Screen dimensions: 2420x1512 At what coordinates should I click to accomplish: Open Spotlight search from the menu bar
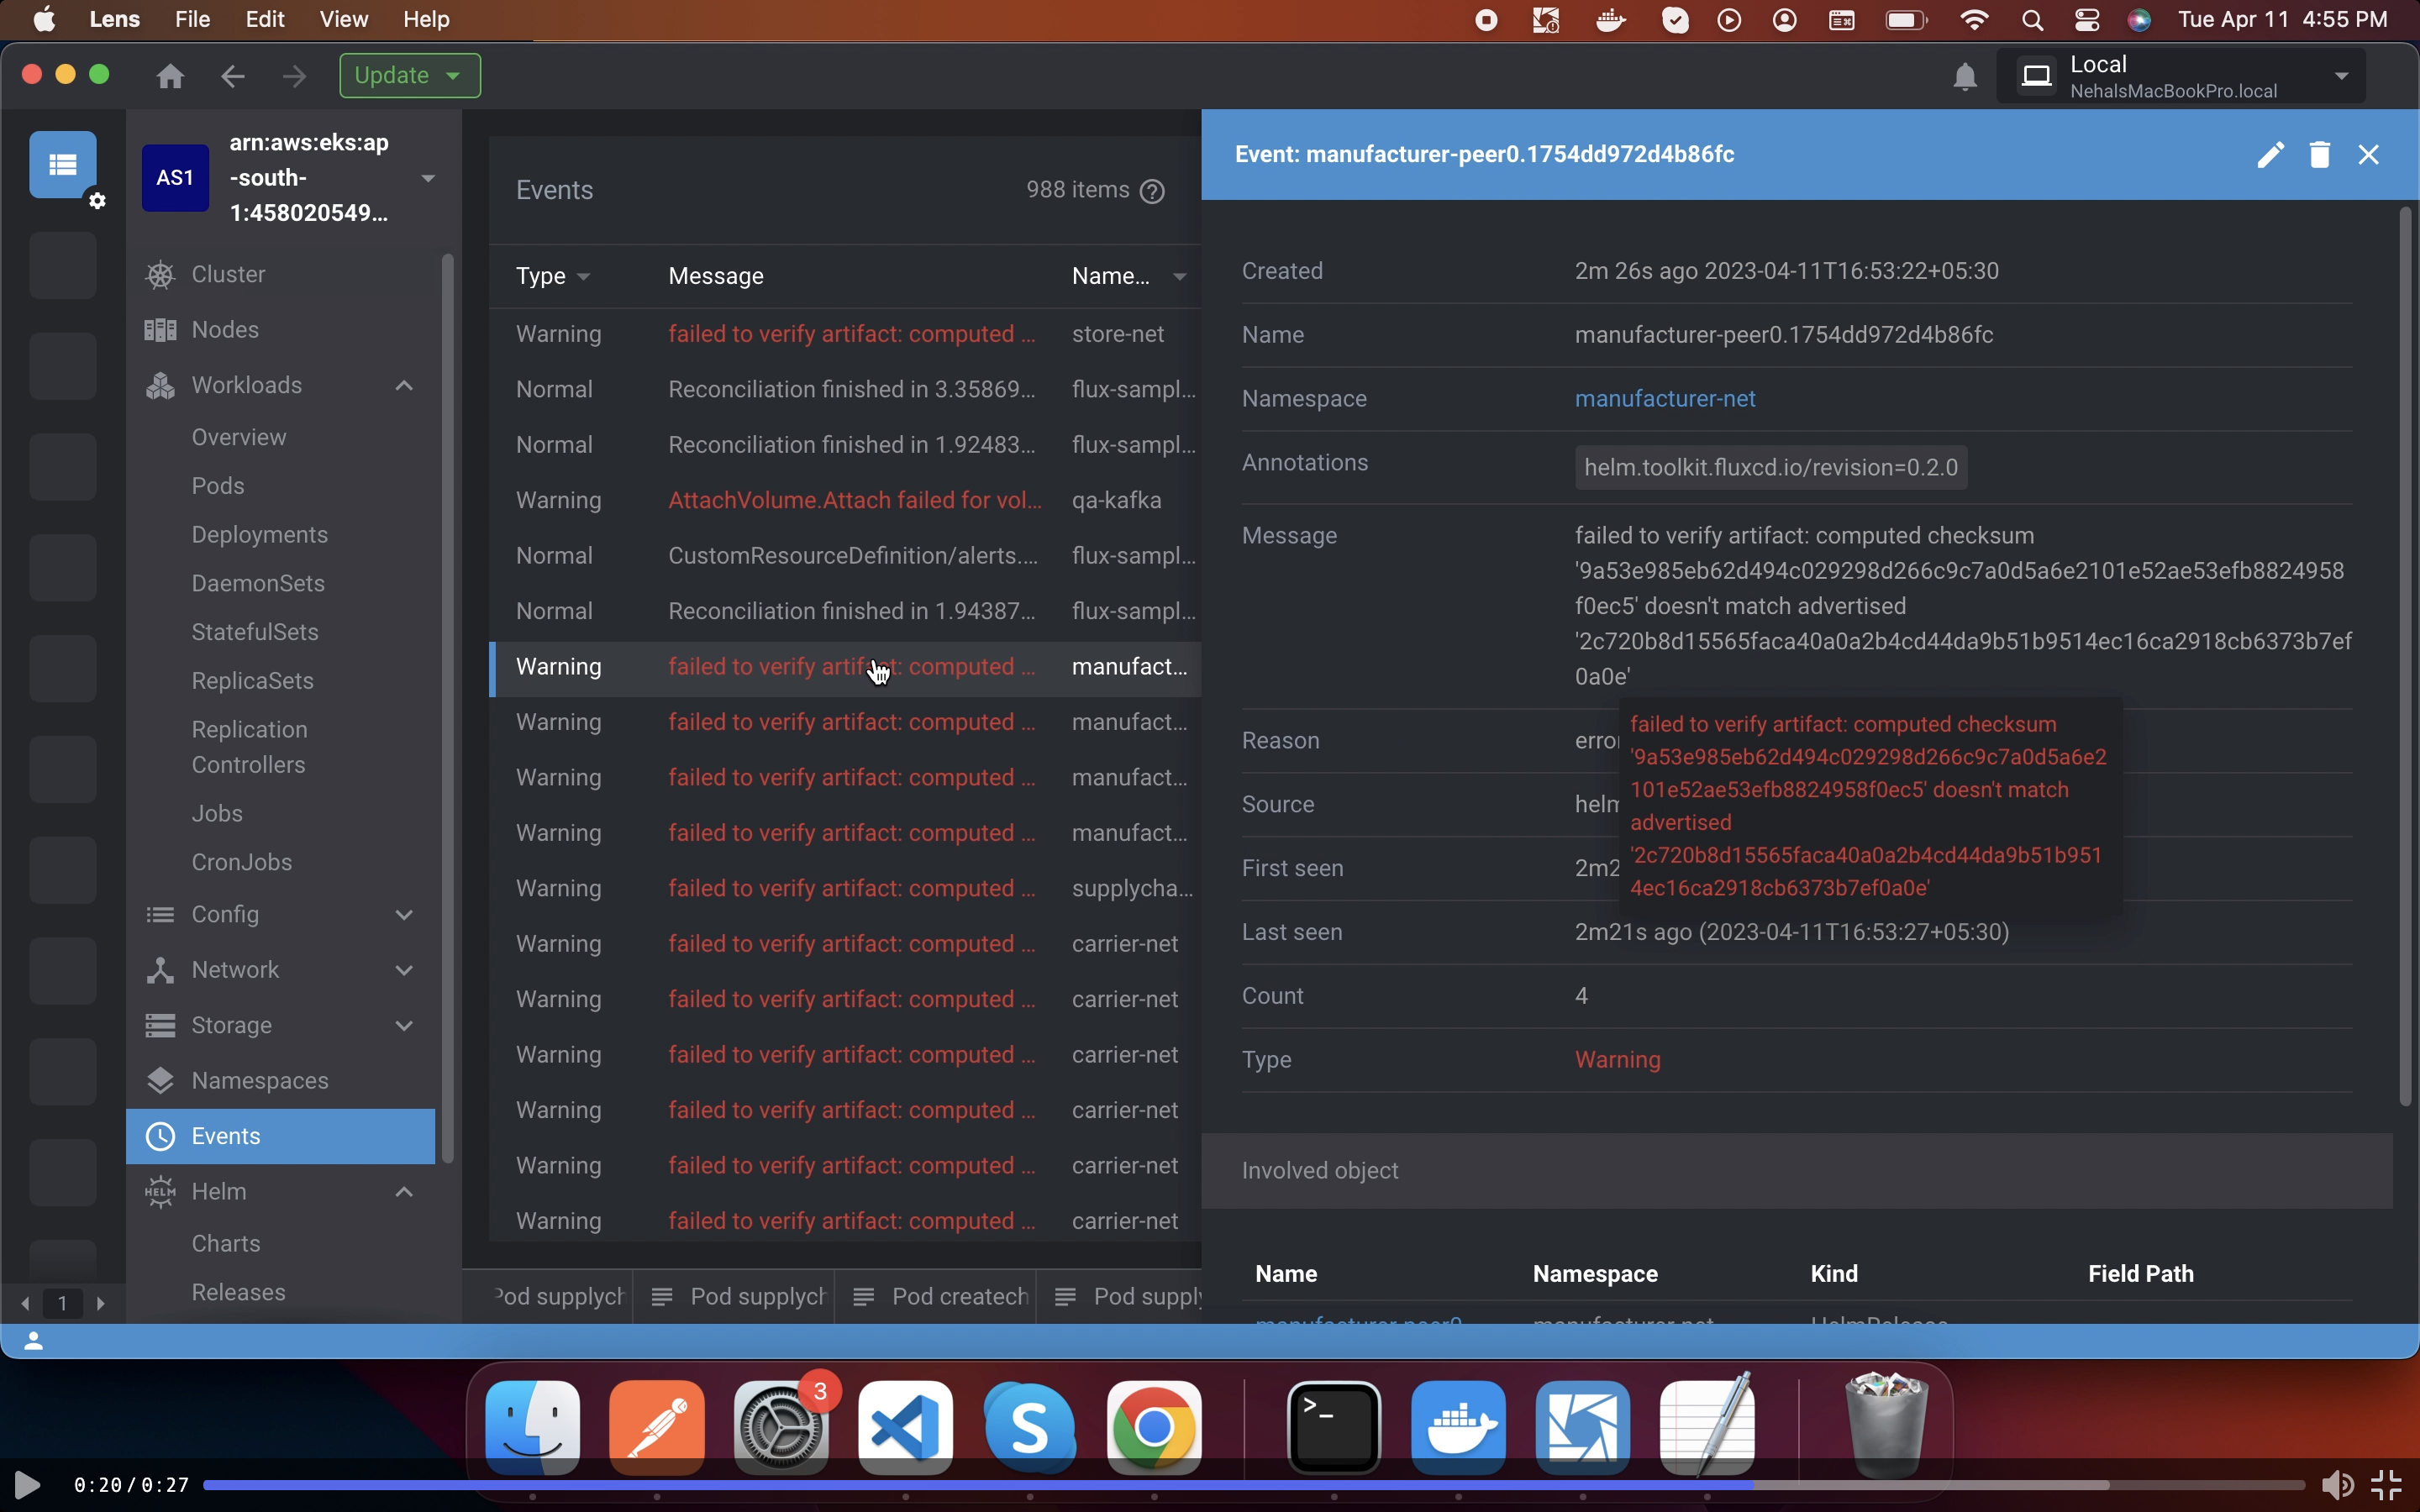pyautogui.click(x=2032, y=19)
